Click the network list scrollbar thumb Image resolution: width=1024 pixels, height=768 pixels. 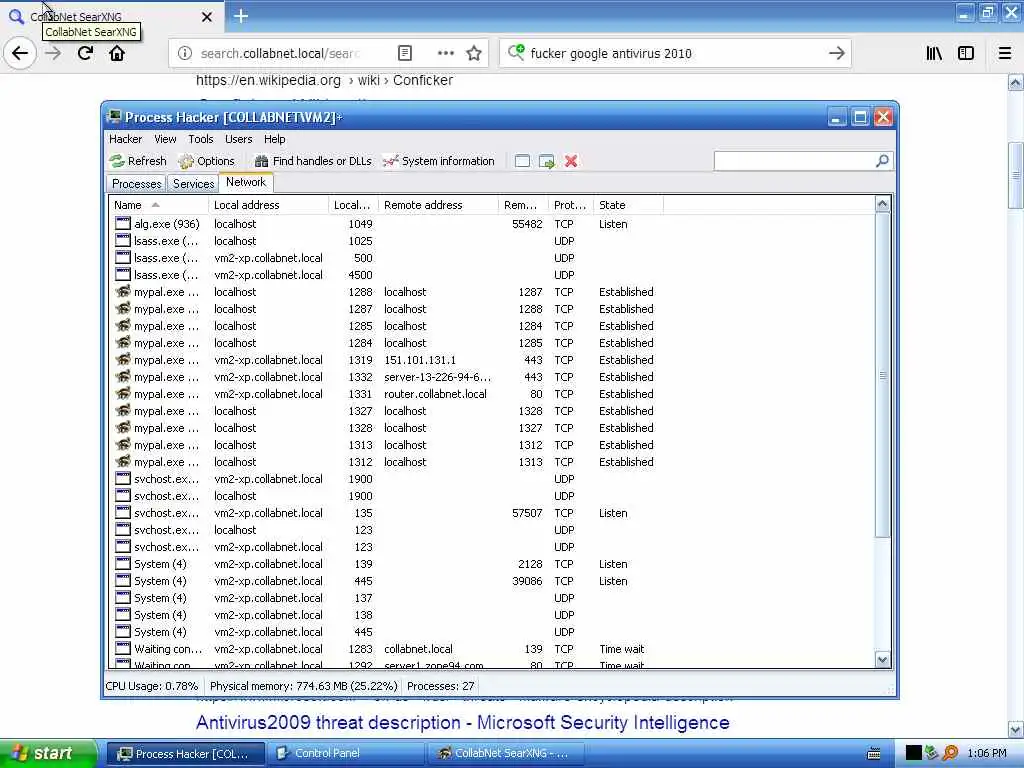[882, 376]
